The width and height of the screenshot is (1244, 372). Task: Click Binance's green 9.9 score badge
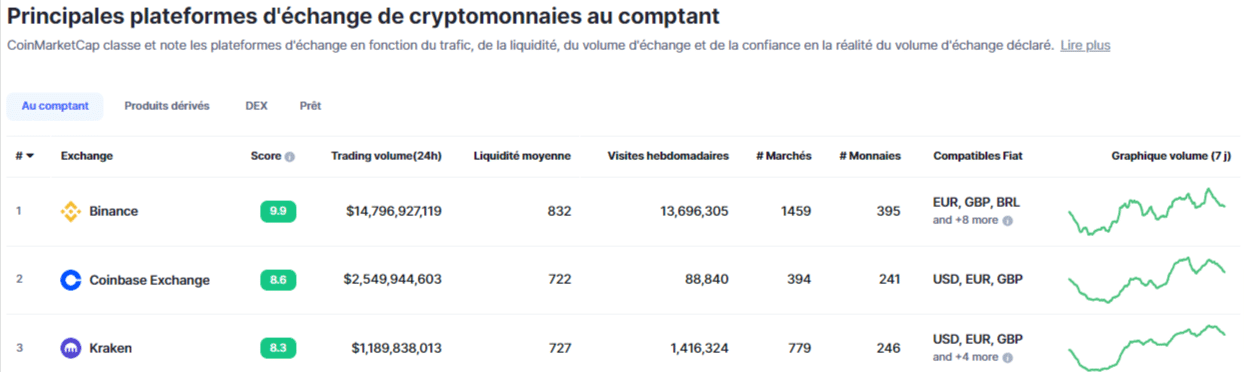pos(278,211)
